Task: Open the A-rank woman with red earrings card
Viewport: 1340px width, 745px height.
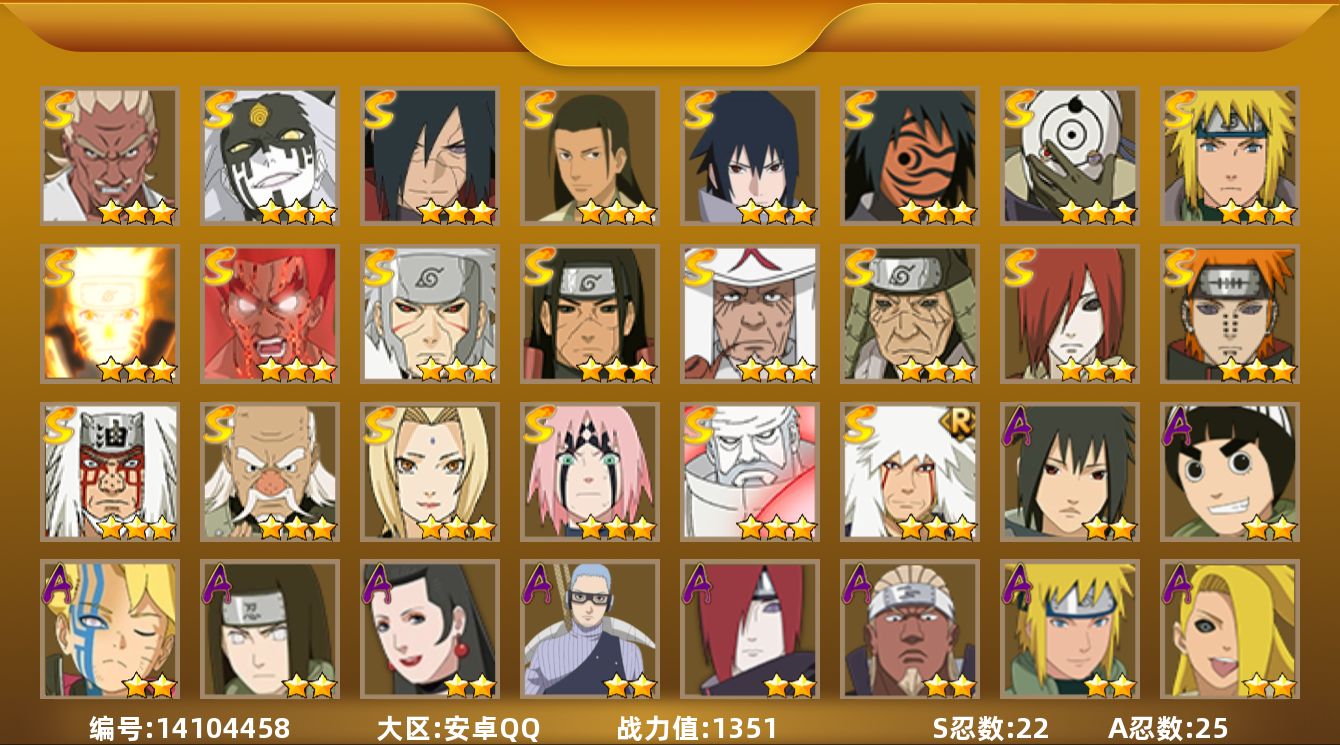Action: point(430,629)
